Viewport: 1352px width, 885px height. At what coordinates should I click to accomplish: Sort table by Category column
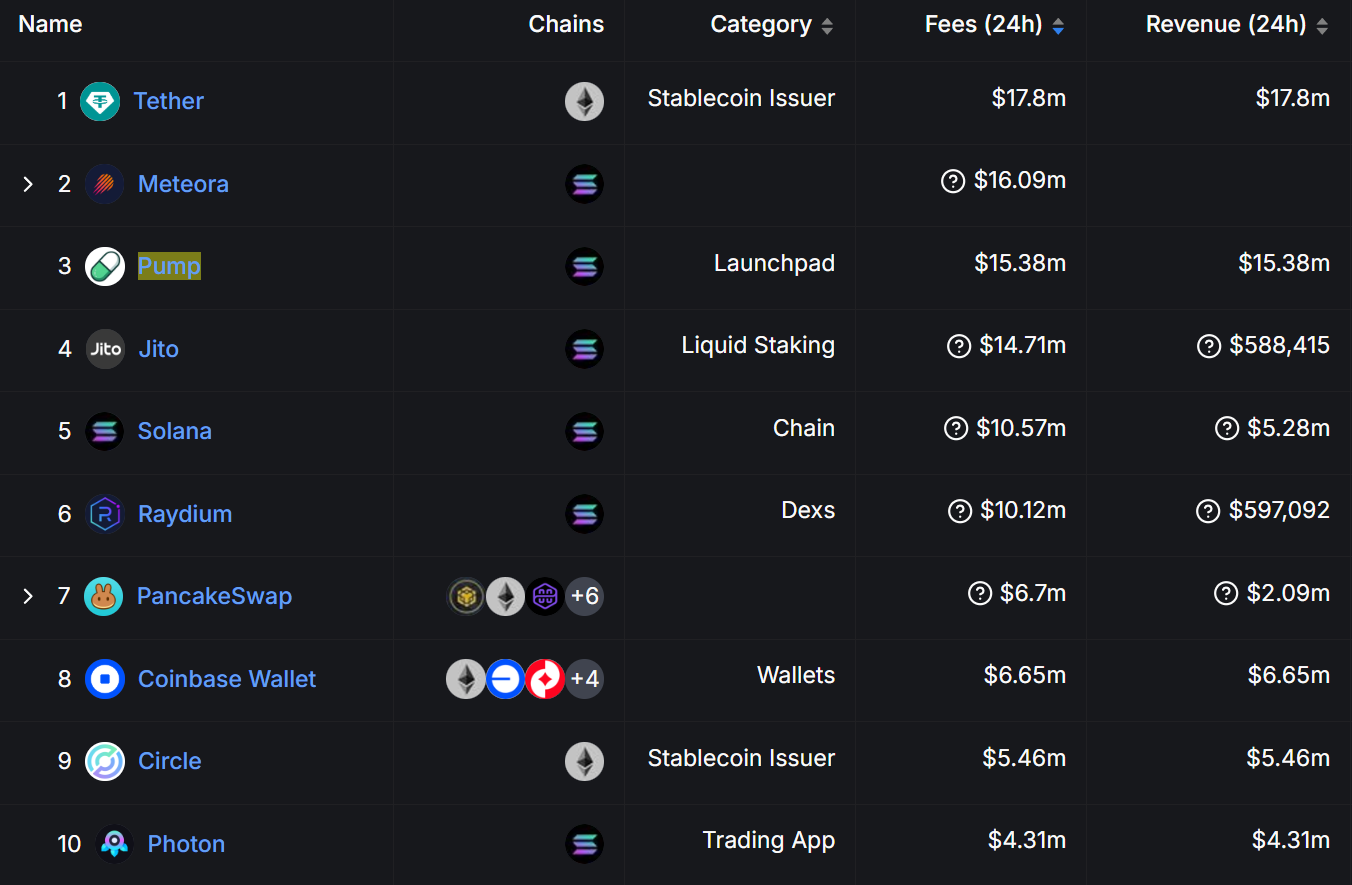click(827, 27)
